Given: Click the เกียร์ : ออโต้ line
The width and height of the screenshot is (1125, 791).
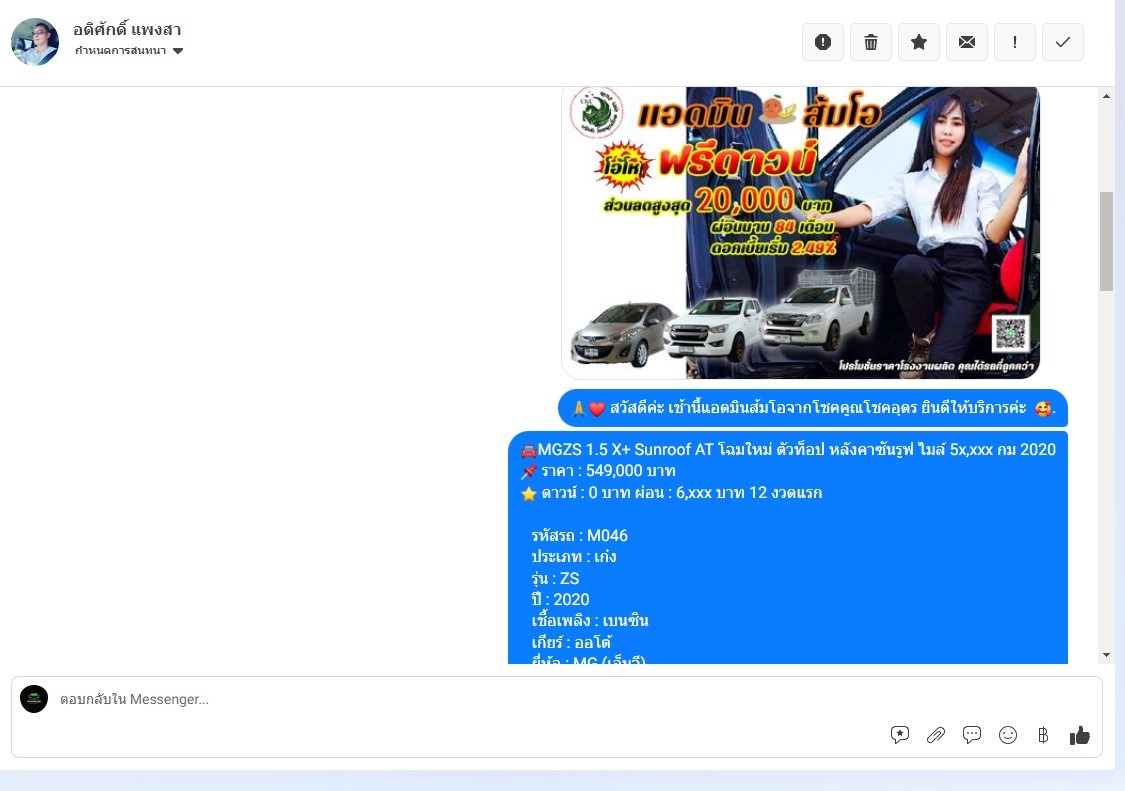Looking at the screenshot, I should pyautogui.click(x=572, y=642).
